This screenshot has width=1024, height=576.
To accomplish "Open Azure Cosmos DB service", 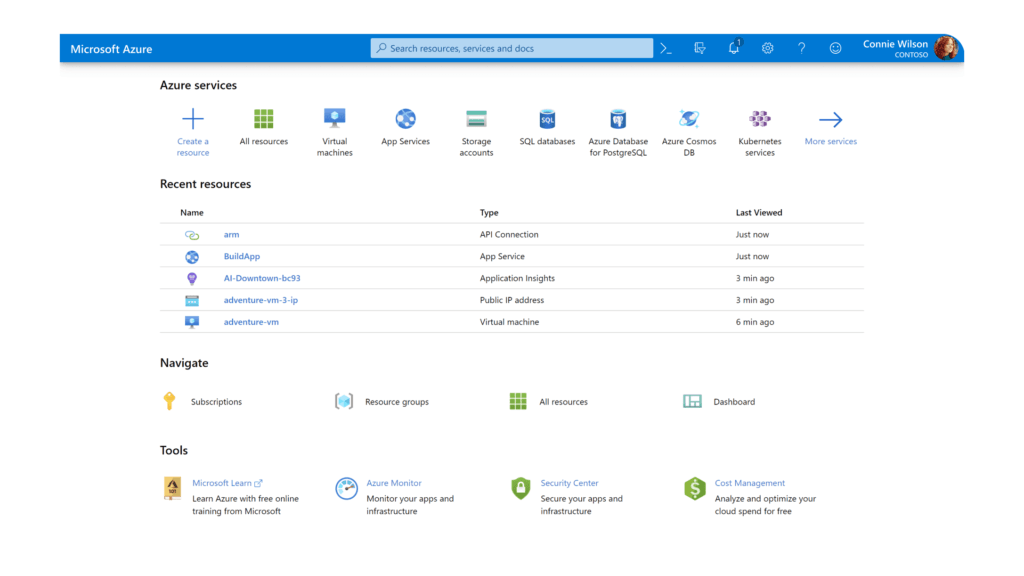I will pyautogui.click(x=689, y=119).
